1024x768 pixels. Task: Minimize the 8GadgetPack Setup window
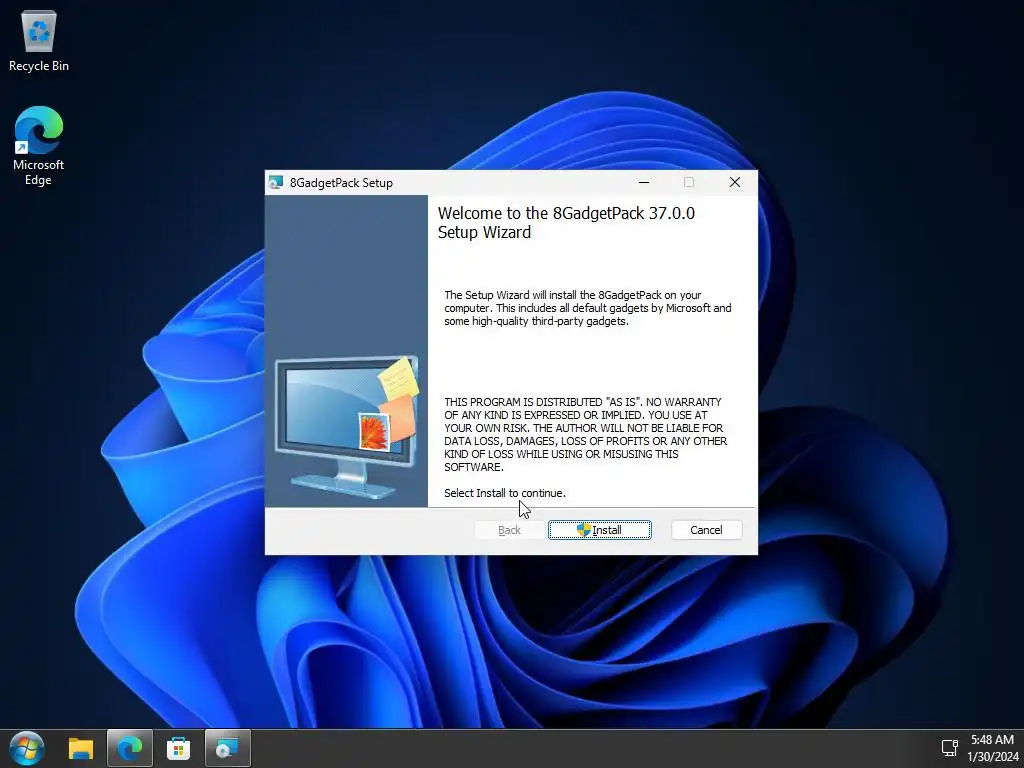(x=644, y=182)
